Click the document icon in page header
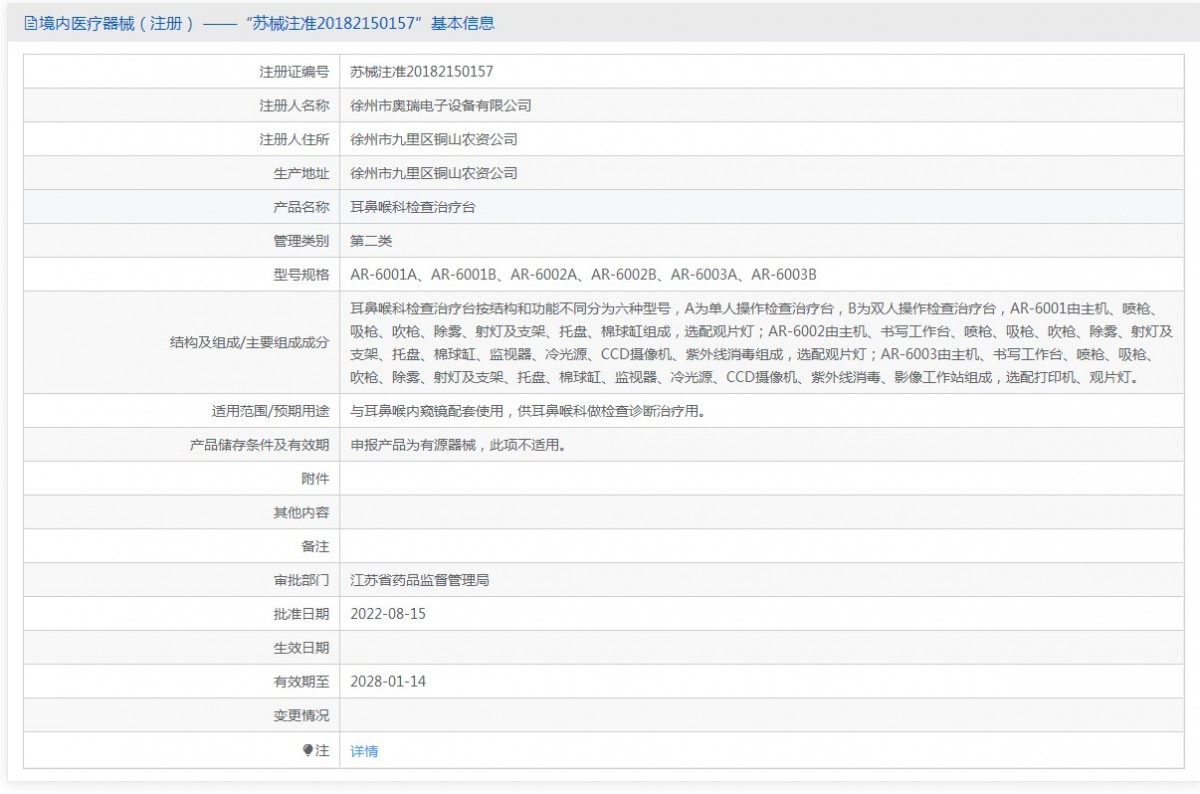 (x=31, y=23)
